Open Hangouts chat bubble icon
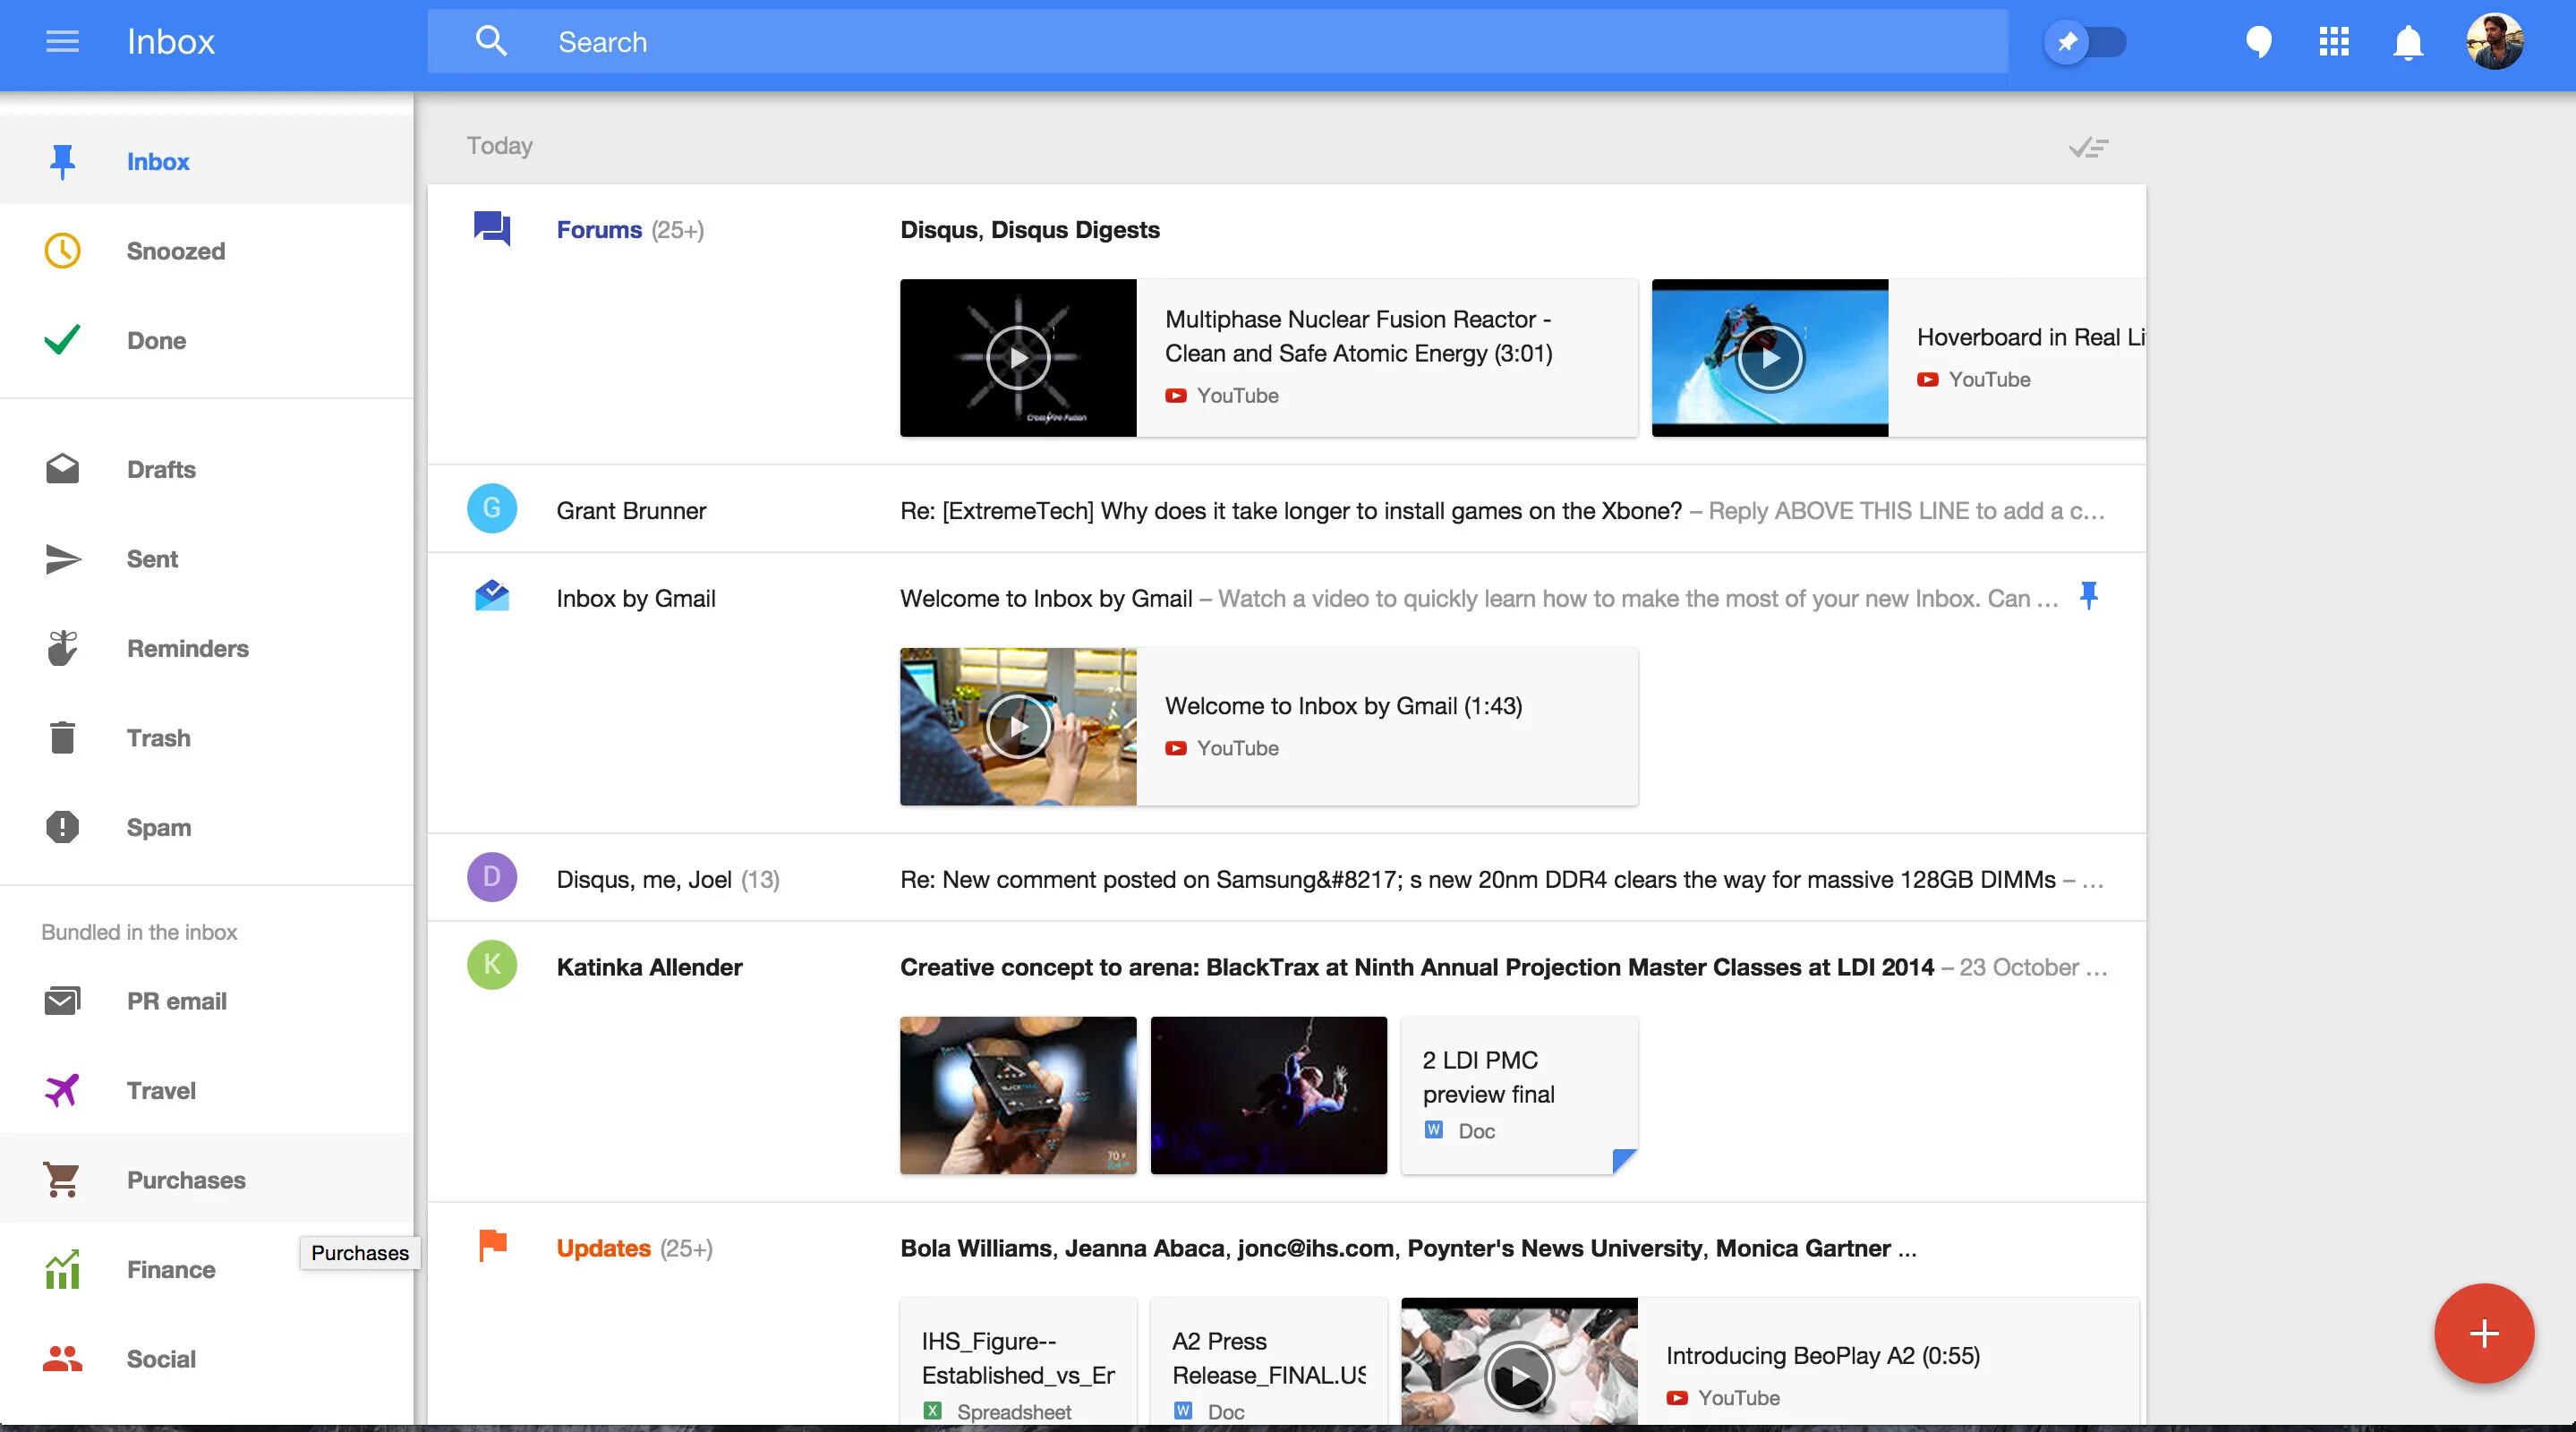Image resolution: width=2576 pixels, height=1432 pixels. pos(2258,42)
